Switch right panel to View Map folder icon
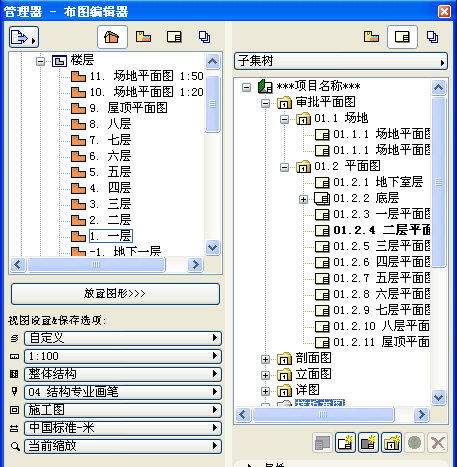The image size is (457, 467). coord(371,37)
